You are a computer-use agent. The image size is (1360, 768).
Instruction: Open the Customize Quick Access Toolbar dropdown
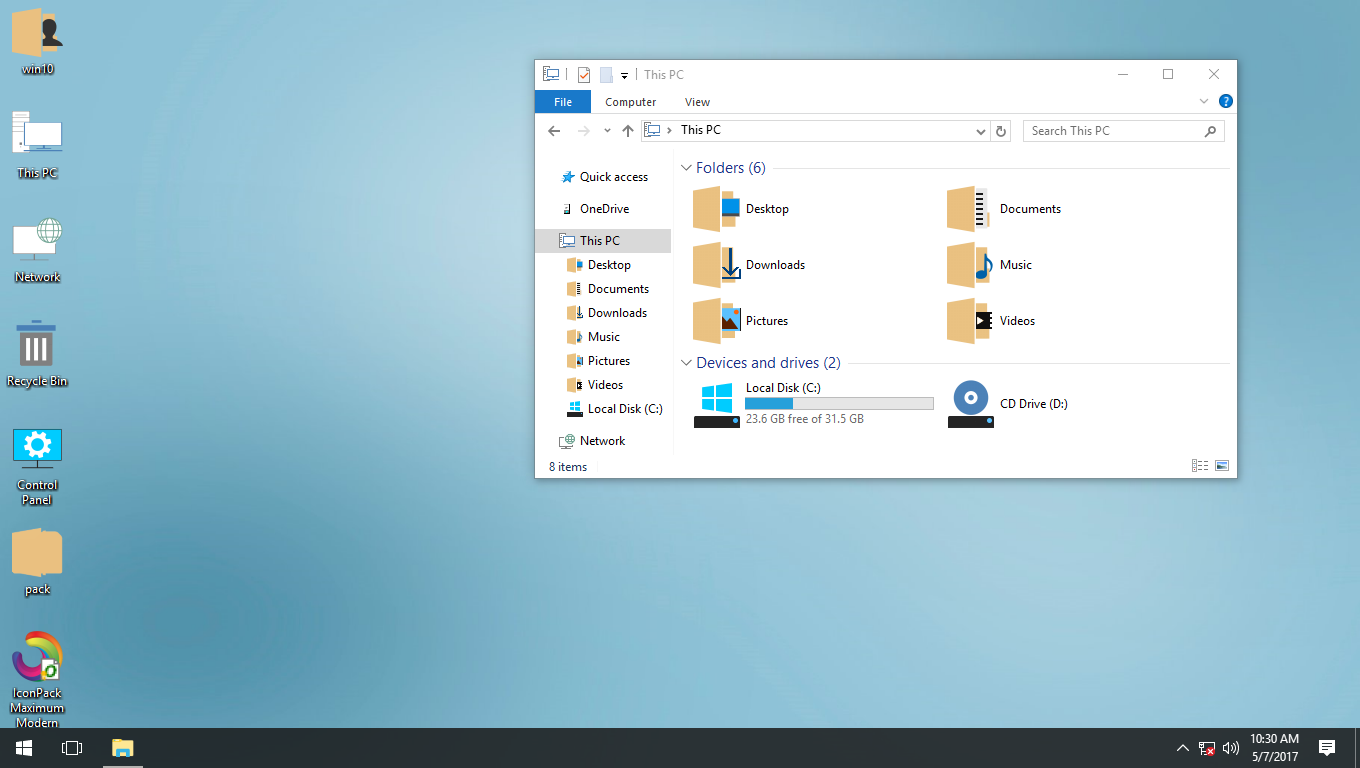pos(624,74)
